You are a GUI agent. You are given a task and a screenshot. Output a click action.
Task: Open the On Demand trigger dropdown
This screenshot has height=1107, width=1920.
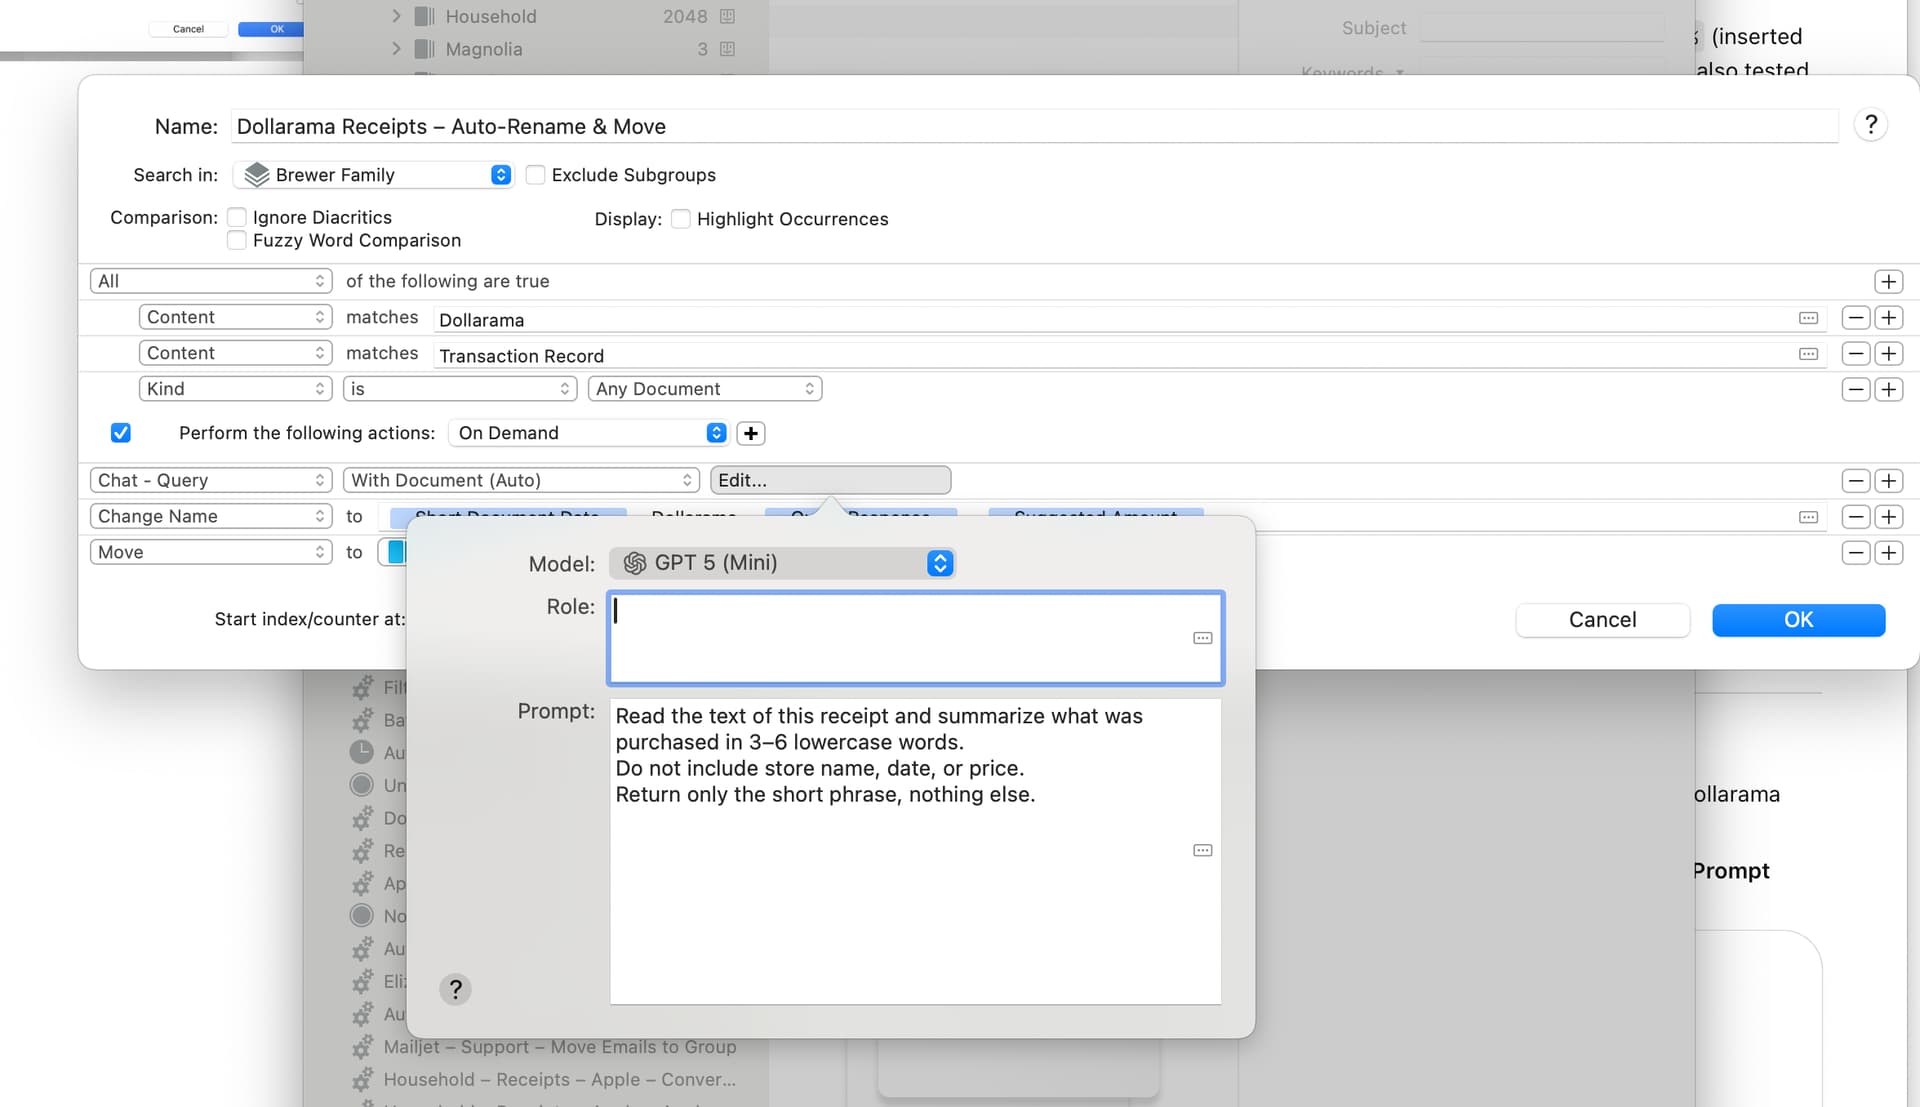tap(590, 433)
